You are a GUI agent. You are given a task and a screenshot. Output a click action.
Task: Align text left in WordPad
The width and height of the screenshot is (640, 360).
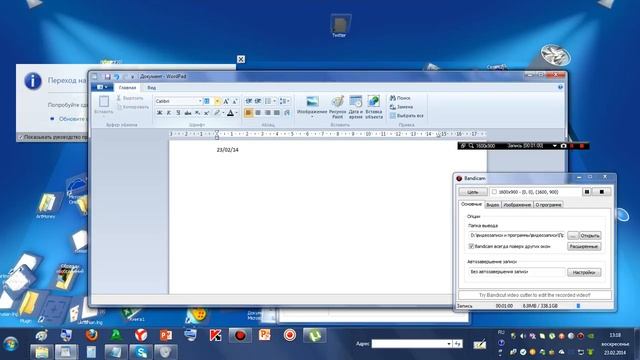[248, 113]
